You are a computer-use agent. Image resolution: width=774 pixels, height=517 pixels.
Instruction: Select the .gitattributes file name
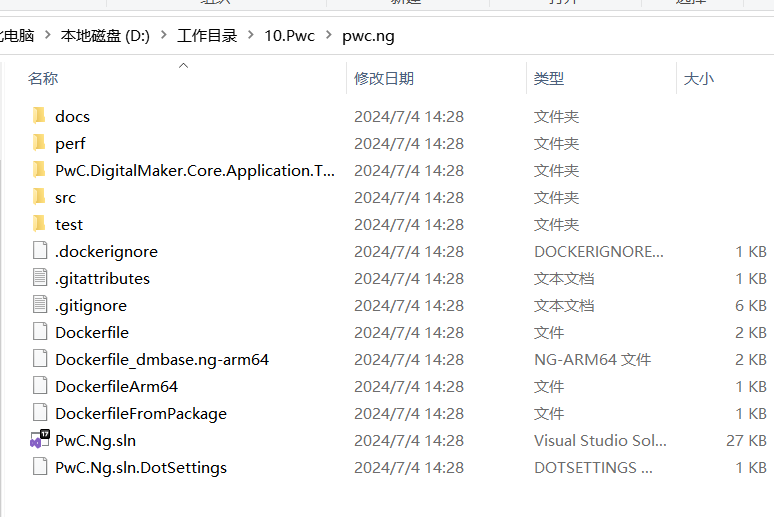[103, 279]
